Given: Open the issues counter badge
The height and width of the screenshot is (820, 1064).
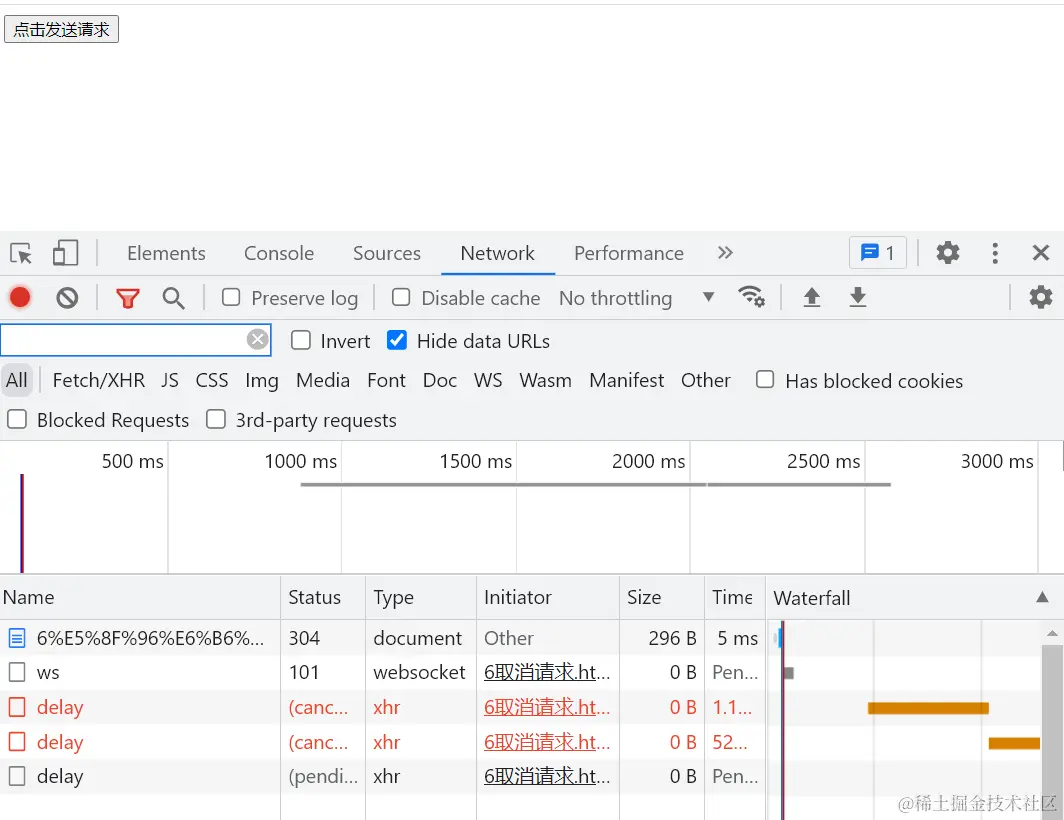Looking at the screenshot, I should (x=877, y=253).
